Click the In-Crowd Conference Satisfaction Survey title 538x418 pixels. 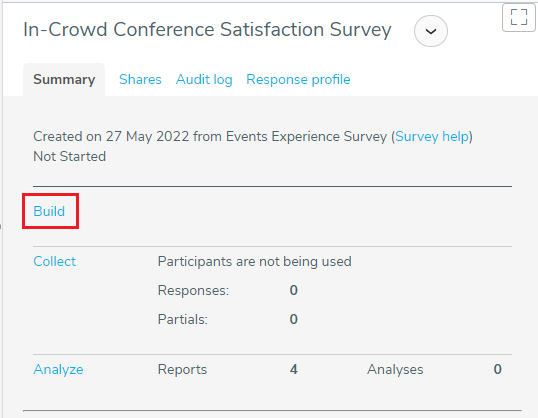[x=207, y=30]
